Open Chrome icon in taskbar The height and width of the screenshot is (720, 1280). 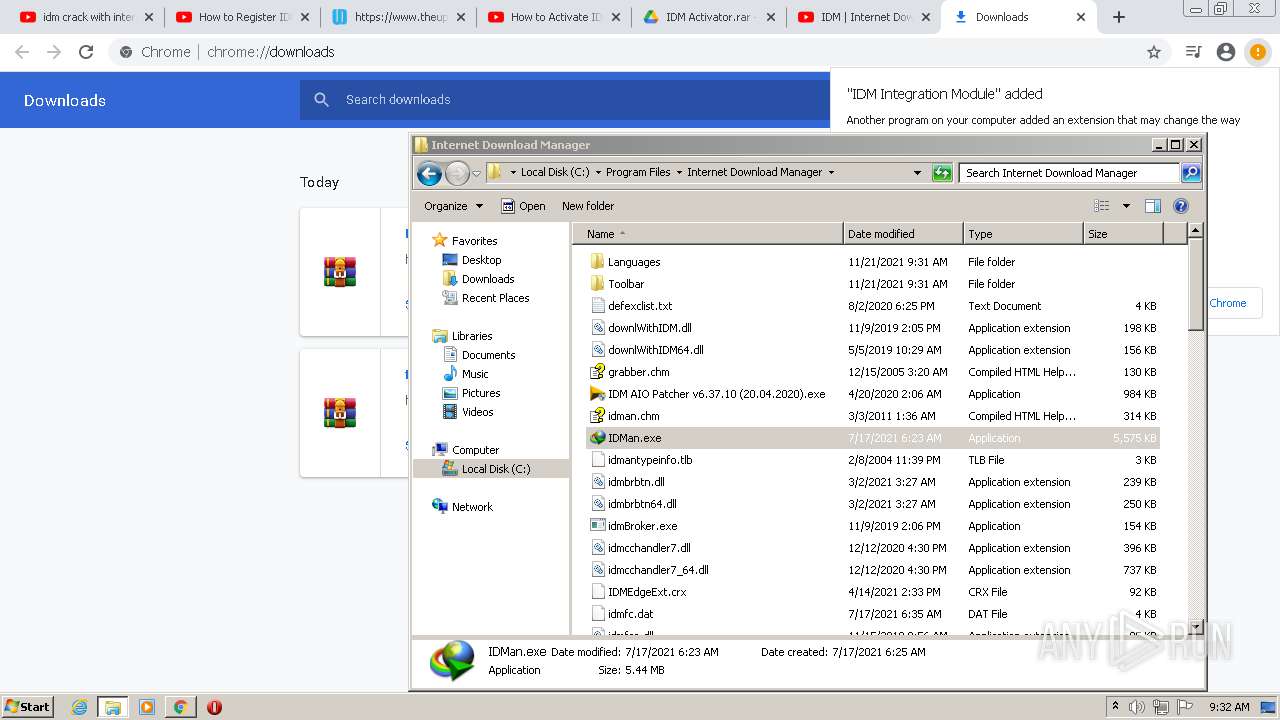click(x=180, y=707)
